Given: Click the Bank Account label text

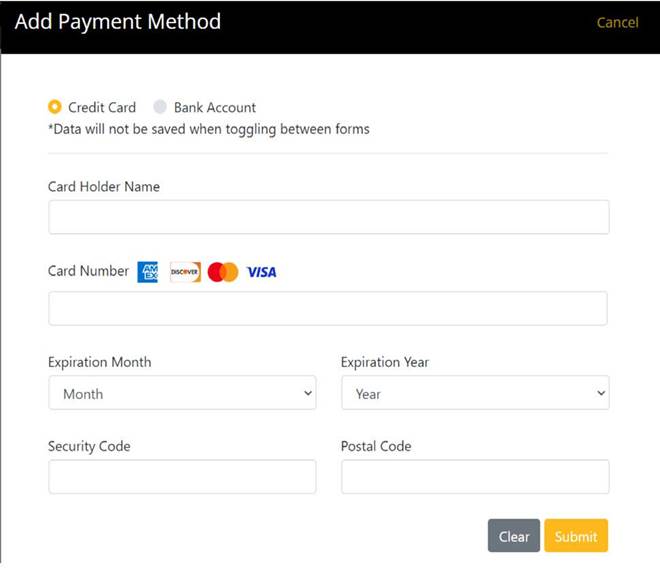Looking at the screenshot, I should point(215,107).
